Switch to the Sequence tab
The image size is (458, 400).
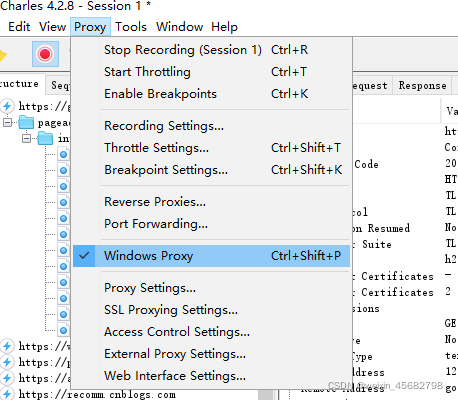pos(59,85)
